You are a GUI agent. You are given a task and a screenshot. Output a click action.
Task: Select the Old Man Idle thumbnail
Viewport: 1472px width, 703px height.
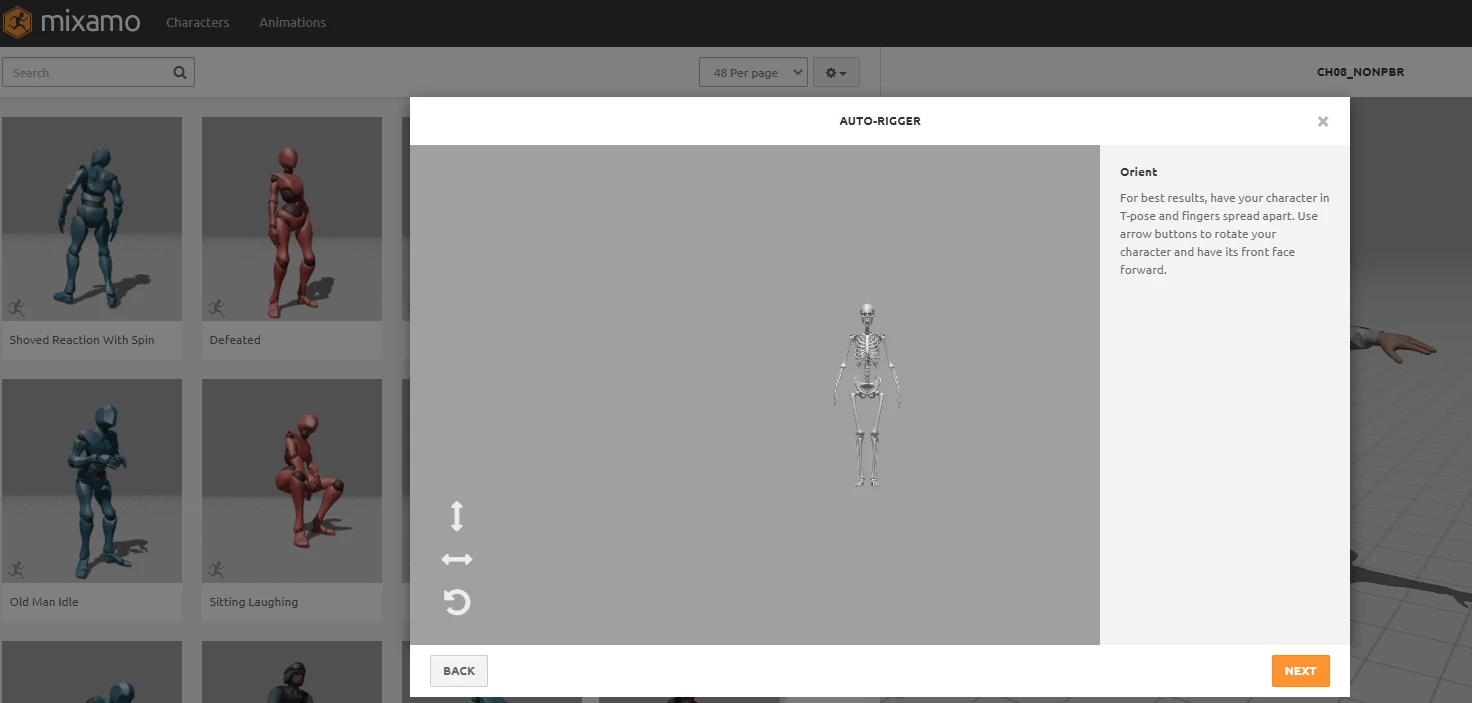[x=92, y=481]
